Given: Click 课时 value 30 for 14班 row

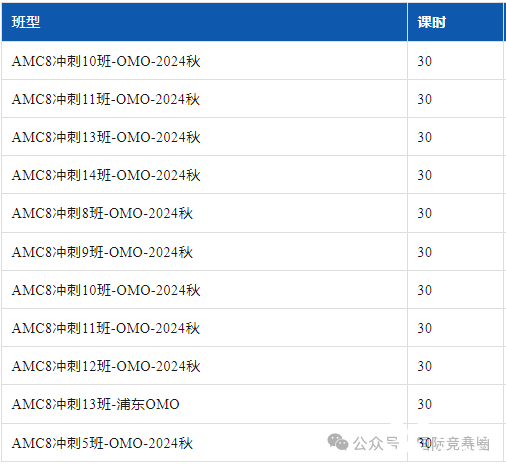Looking at the screenshot, I should (x=425, y=175).
